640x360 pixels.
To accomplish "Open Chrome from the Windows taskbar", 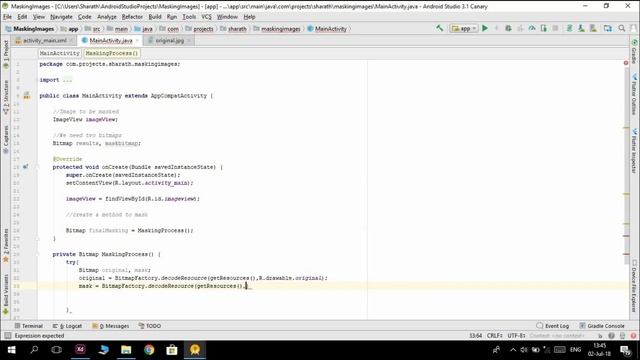I will [149, 350].
